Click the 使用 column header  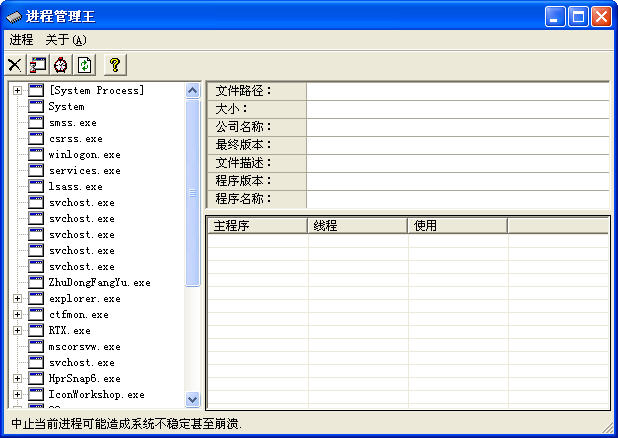(457, 226)
